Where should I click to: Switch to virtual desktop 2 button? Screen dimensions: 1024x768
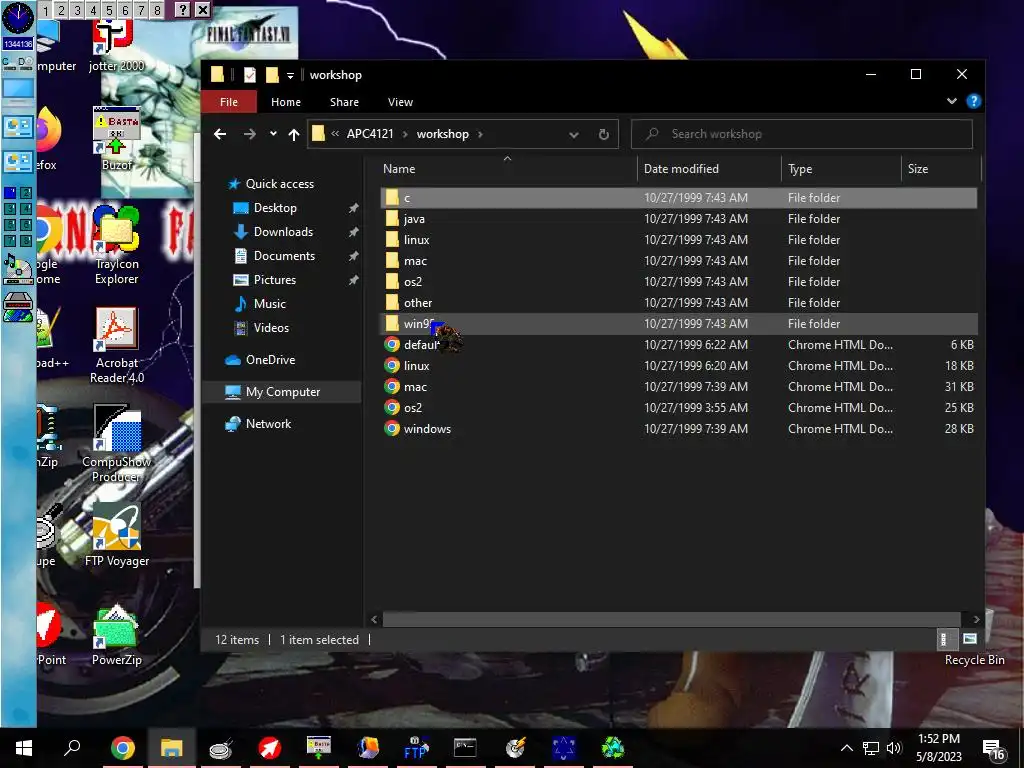[61, 10]
